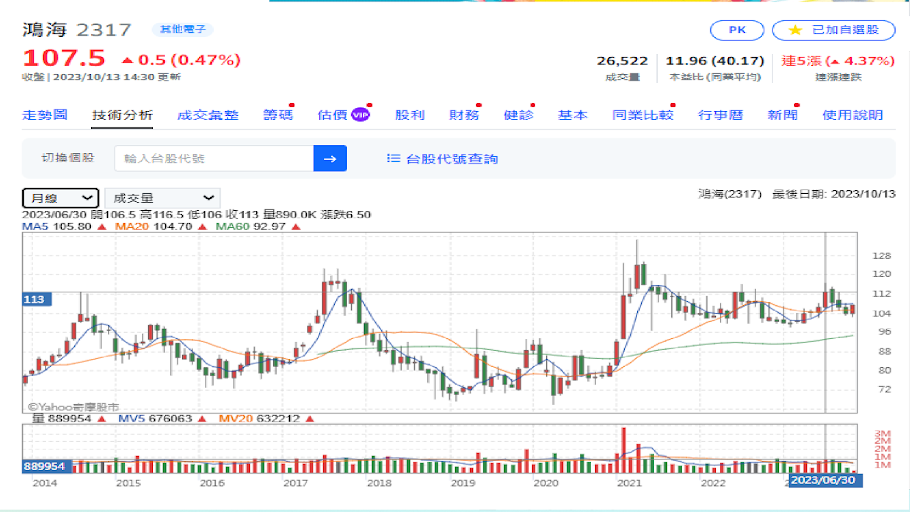
Task: Click the 889954 volume label on chart
Action: click(45, 466)
